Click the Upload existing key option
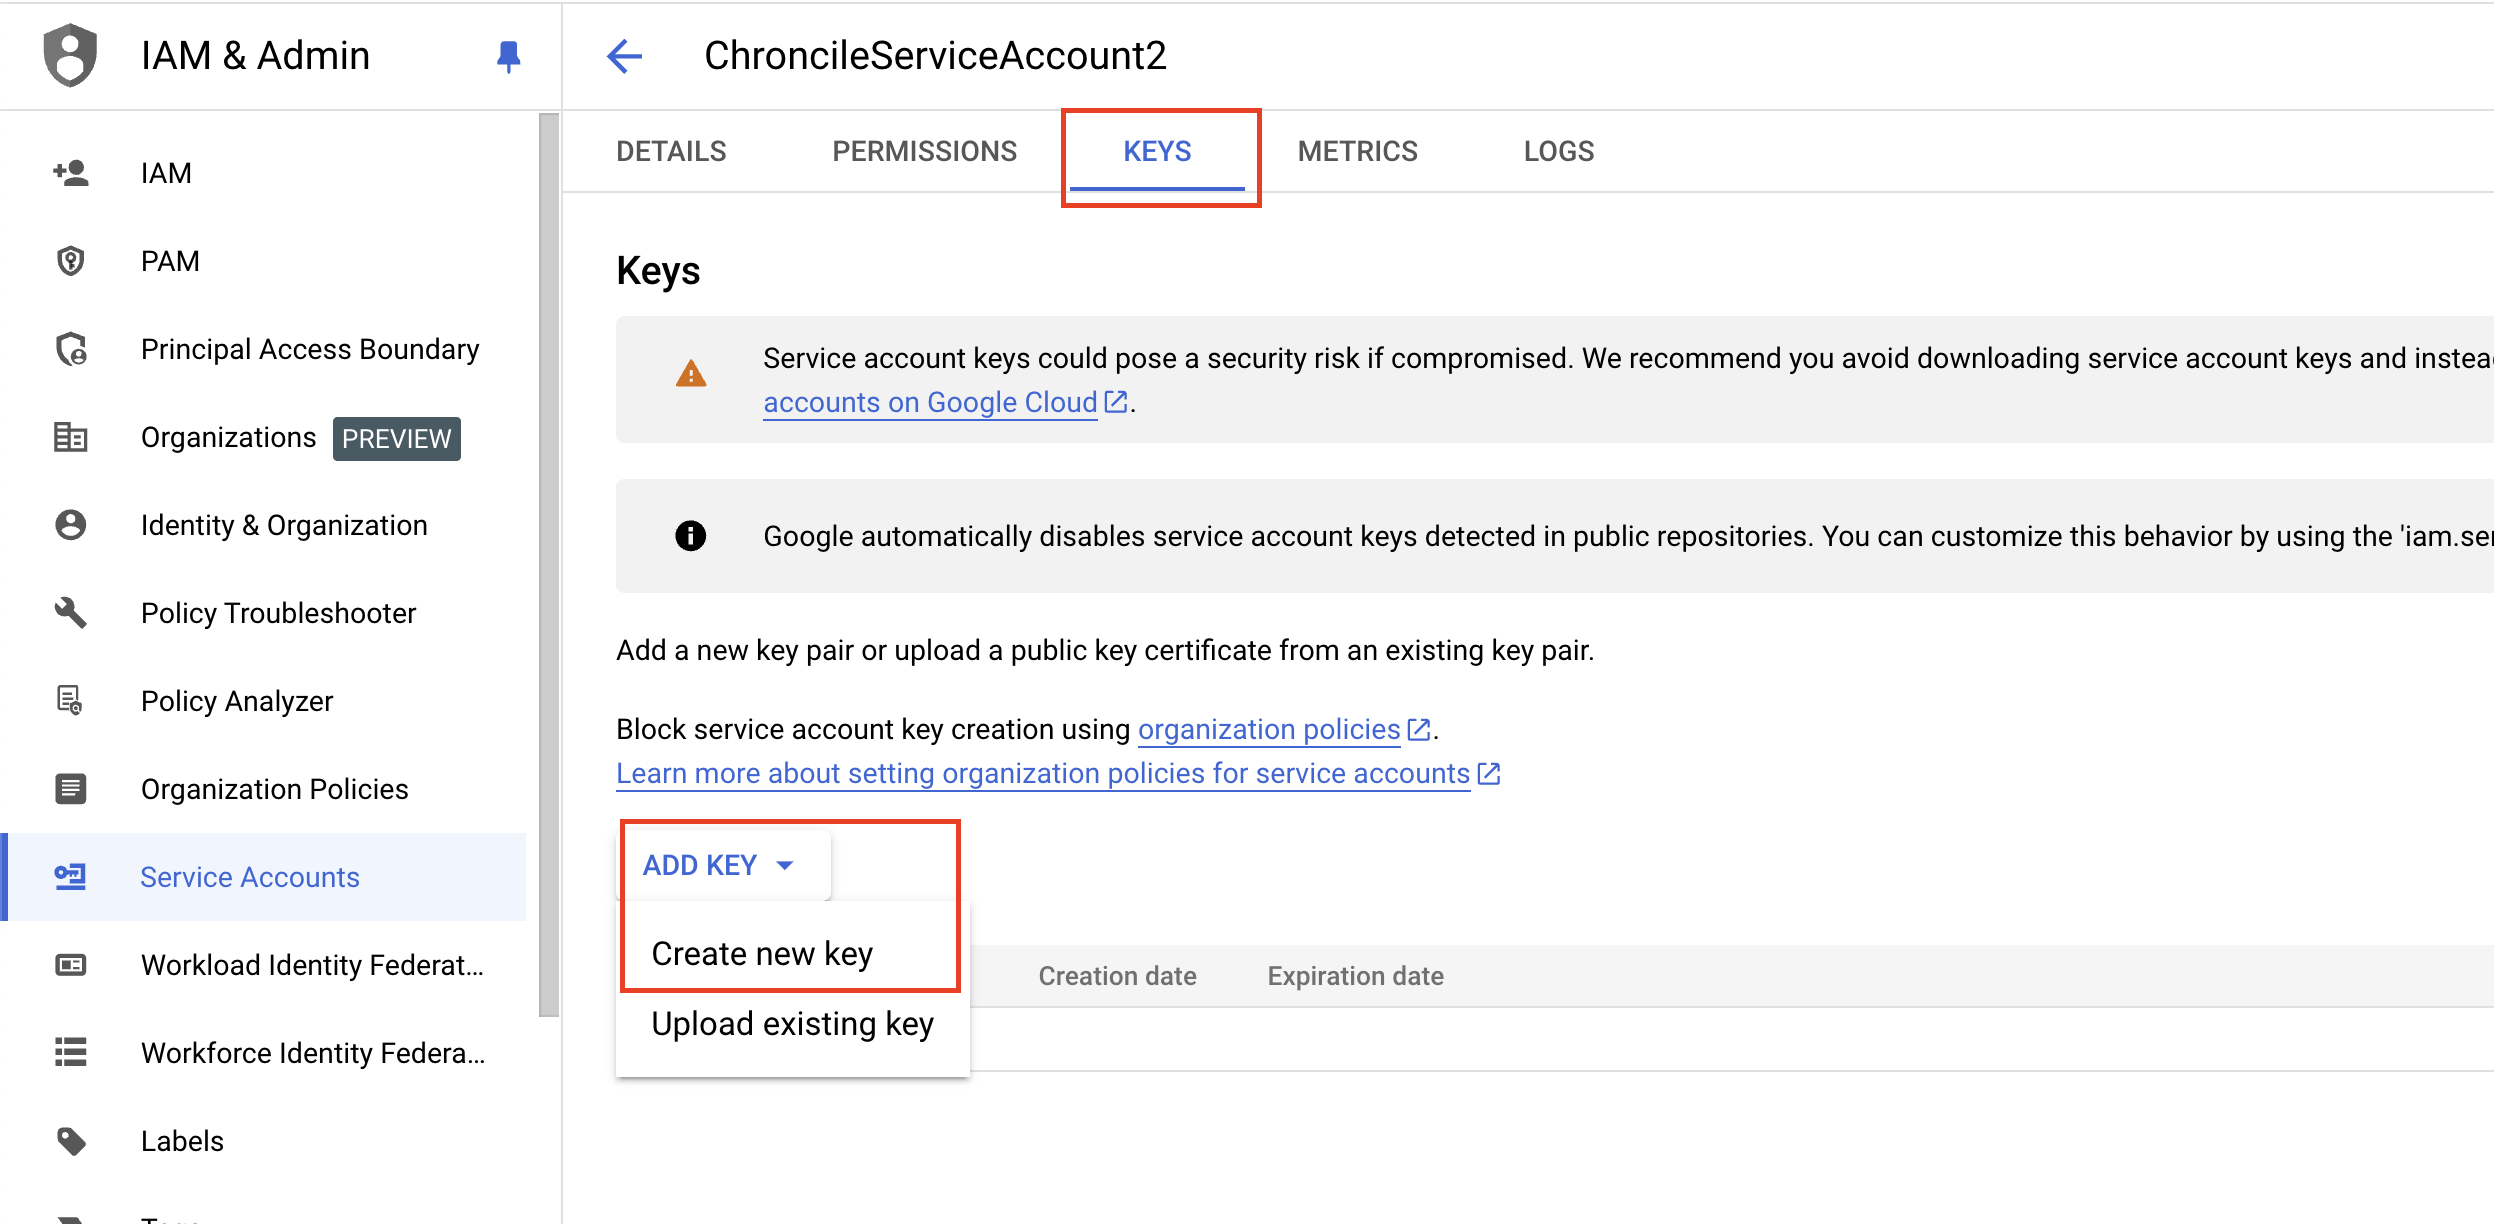The height and width of the screenshot is (1224, 2494). (x=791, y=1024)
